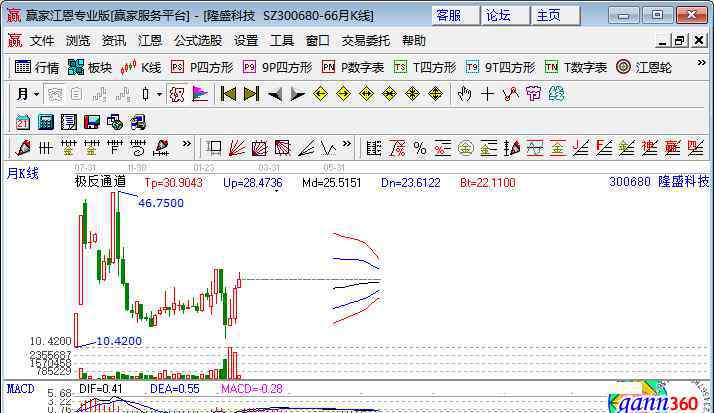Image resolution: width=714 pixels, height=413 pixels.
Task: Click the colored flag chart icon
Action: pos(200,94)
